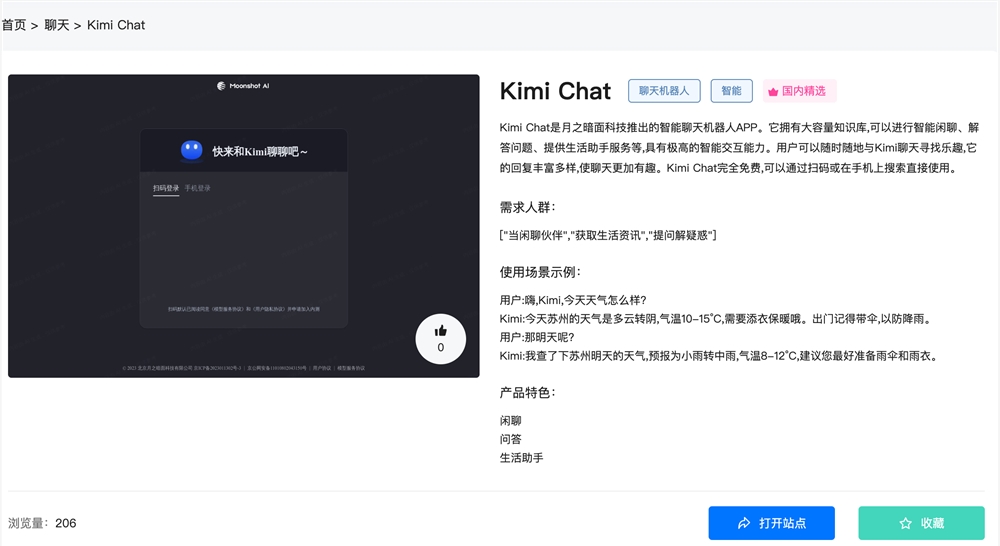Image resolution: width=1000 pixels, height=546 pixels.
Task: Click the blue Kimi mascot avatar
Action: tap(191, 151)
